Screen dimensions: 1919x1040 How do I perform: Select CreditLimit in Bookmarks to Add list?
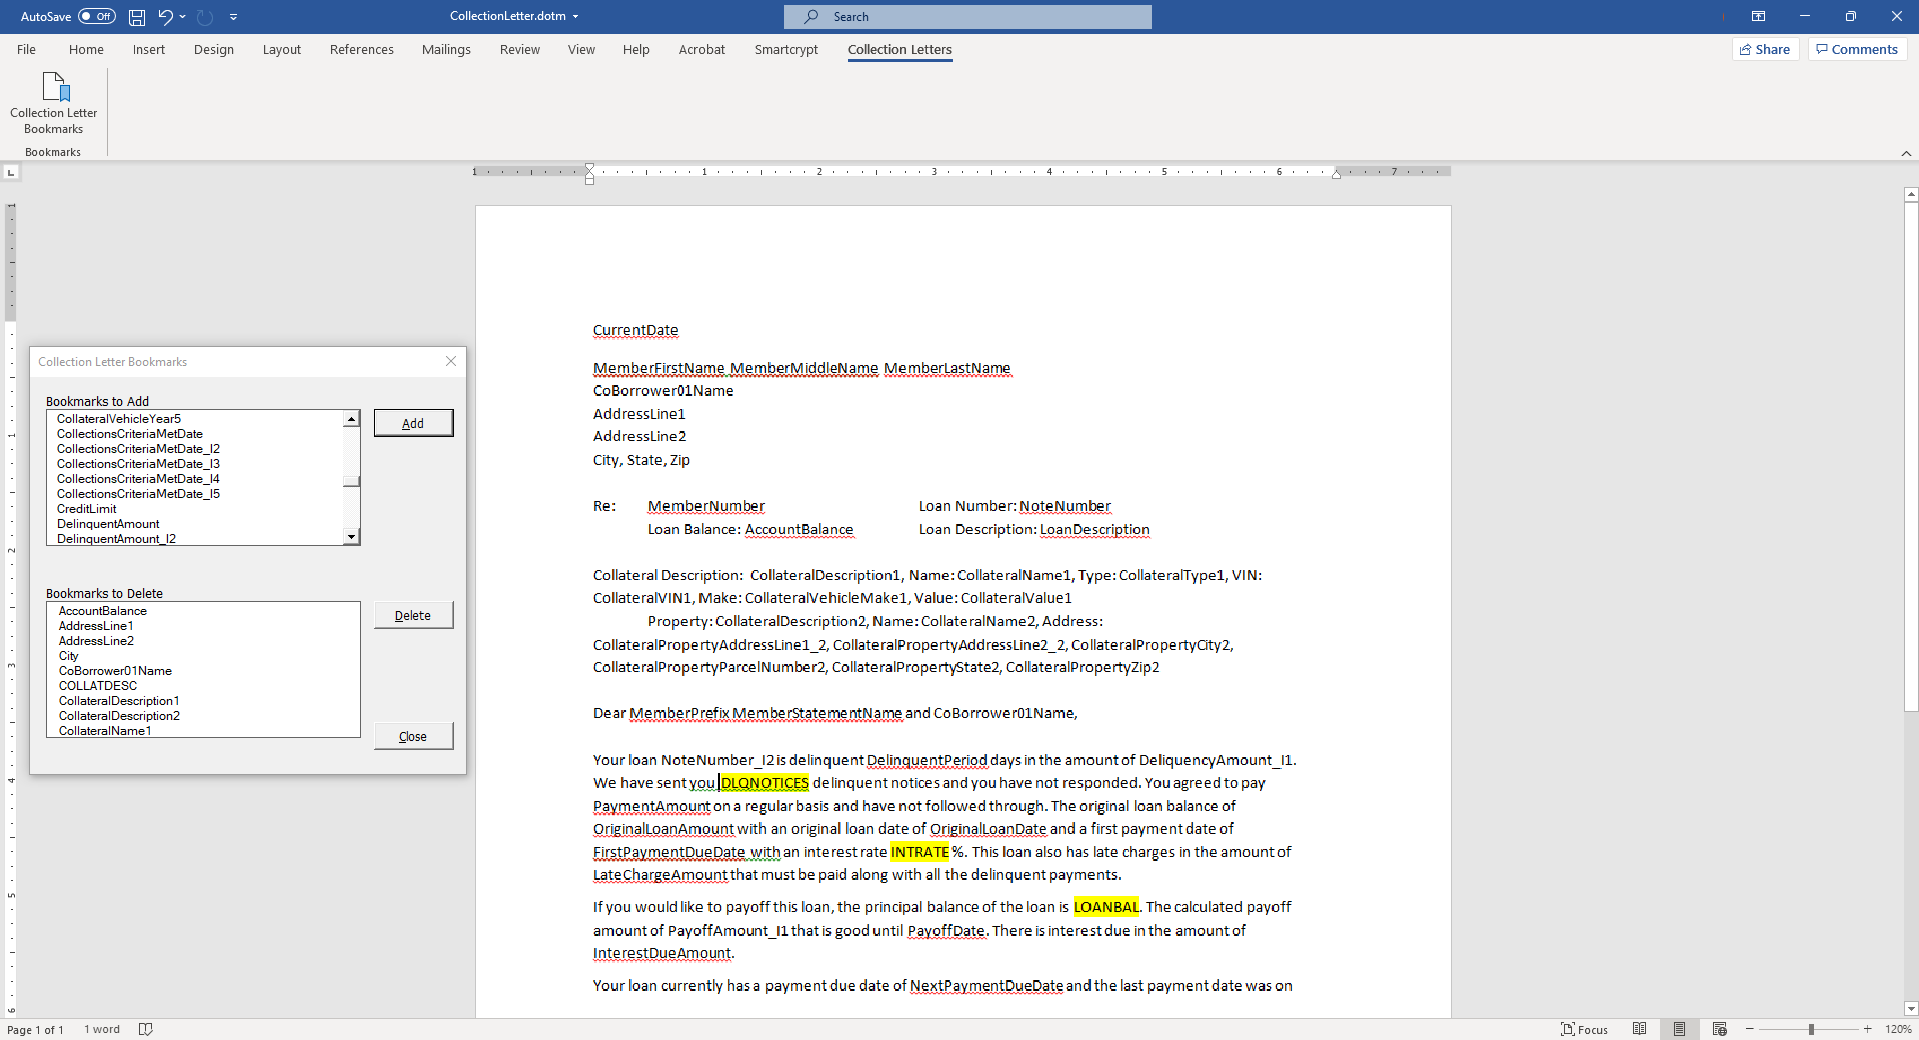click(x=86, y=509)
